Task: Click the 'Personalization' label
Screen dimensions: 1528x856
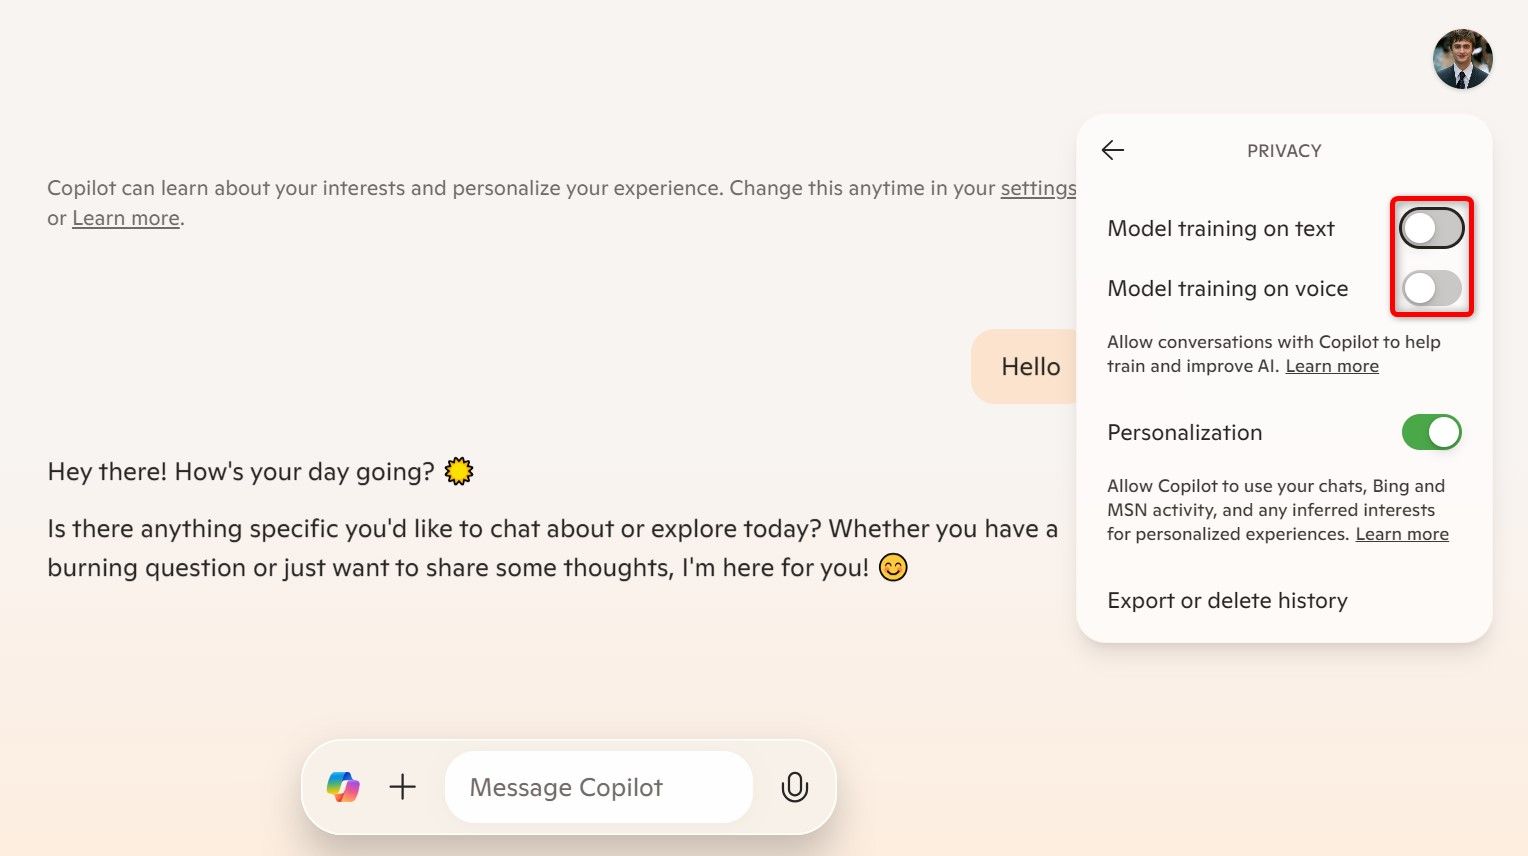Action: [1185, 433]
